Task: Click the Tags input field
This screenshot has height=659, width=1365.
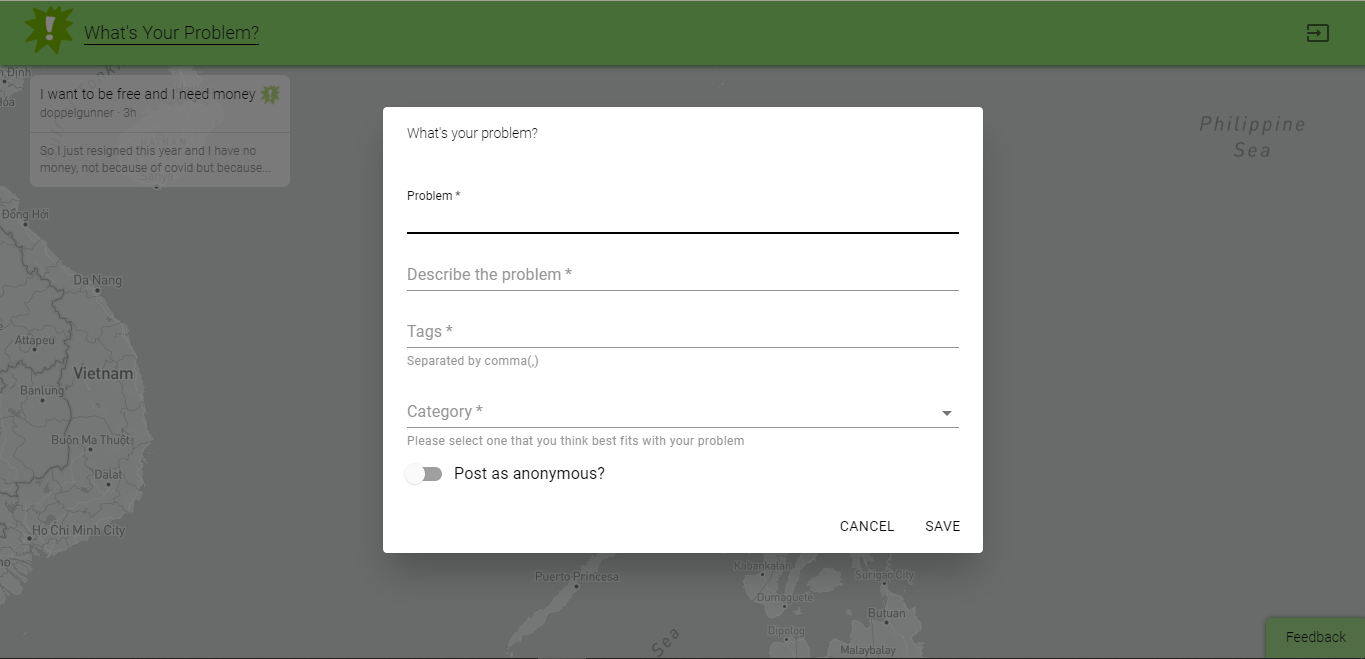Action: point(680,333)
